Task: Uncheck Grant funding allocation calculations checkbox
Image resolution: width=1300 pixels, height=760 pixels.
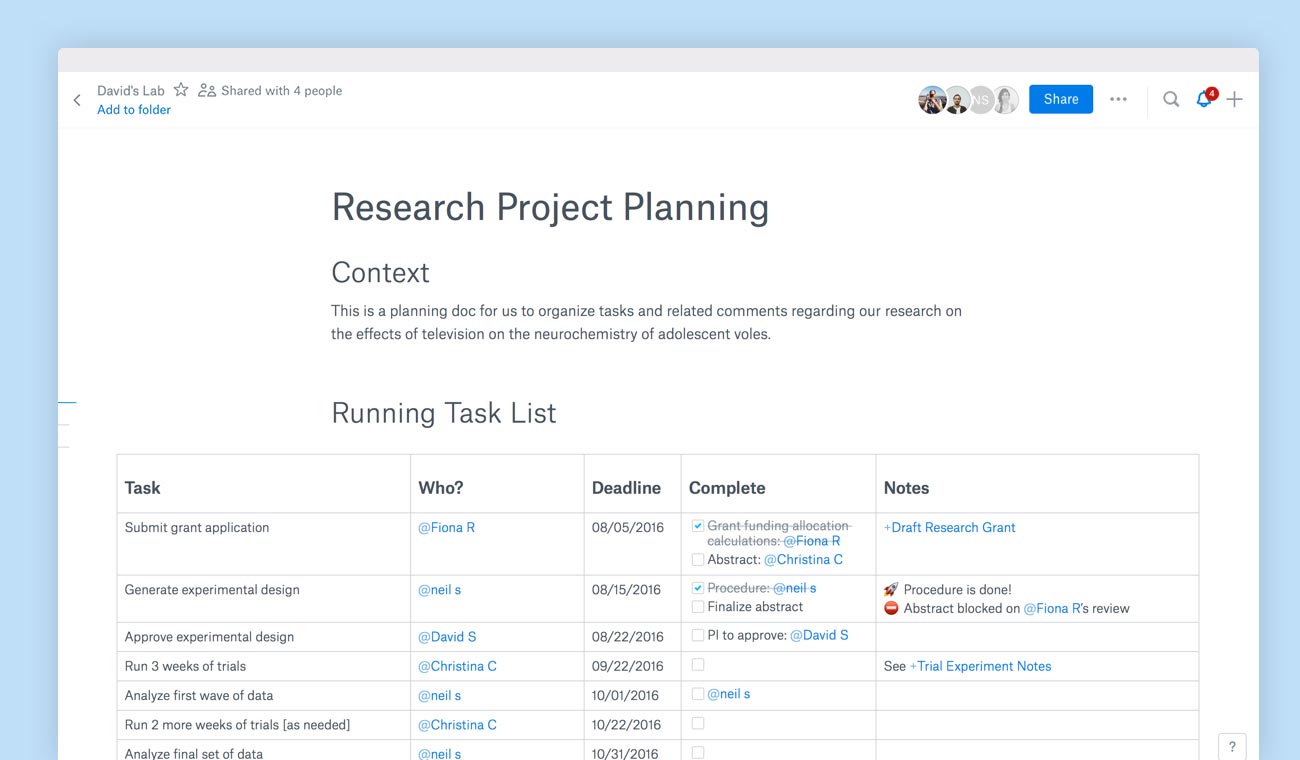Action: pos(698,526)
